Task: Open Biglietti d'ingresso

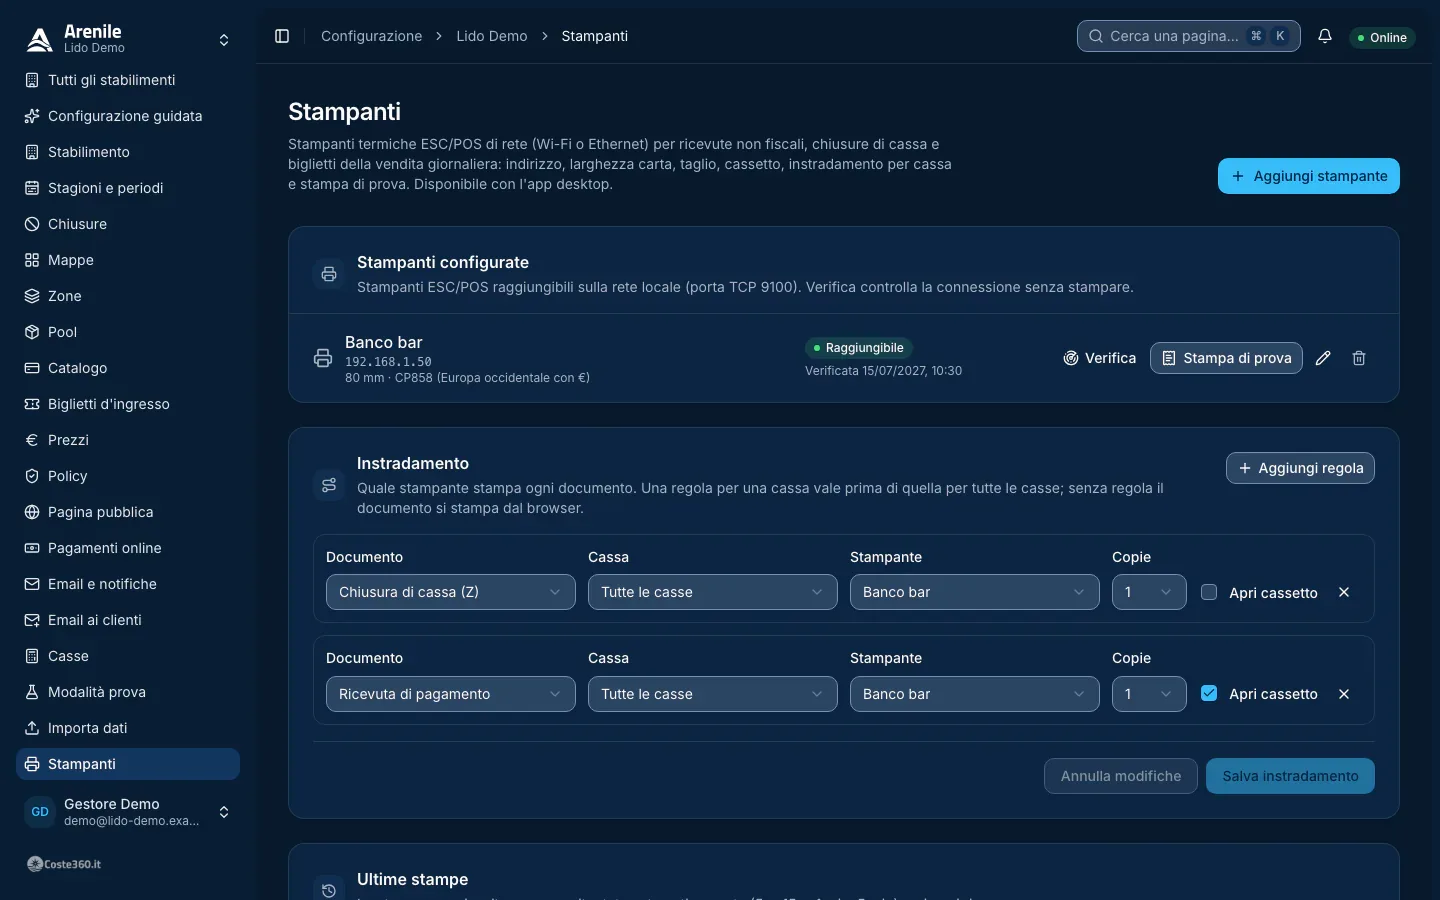Action: pyautogui.click(x=128, y=404)
